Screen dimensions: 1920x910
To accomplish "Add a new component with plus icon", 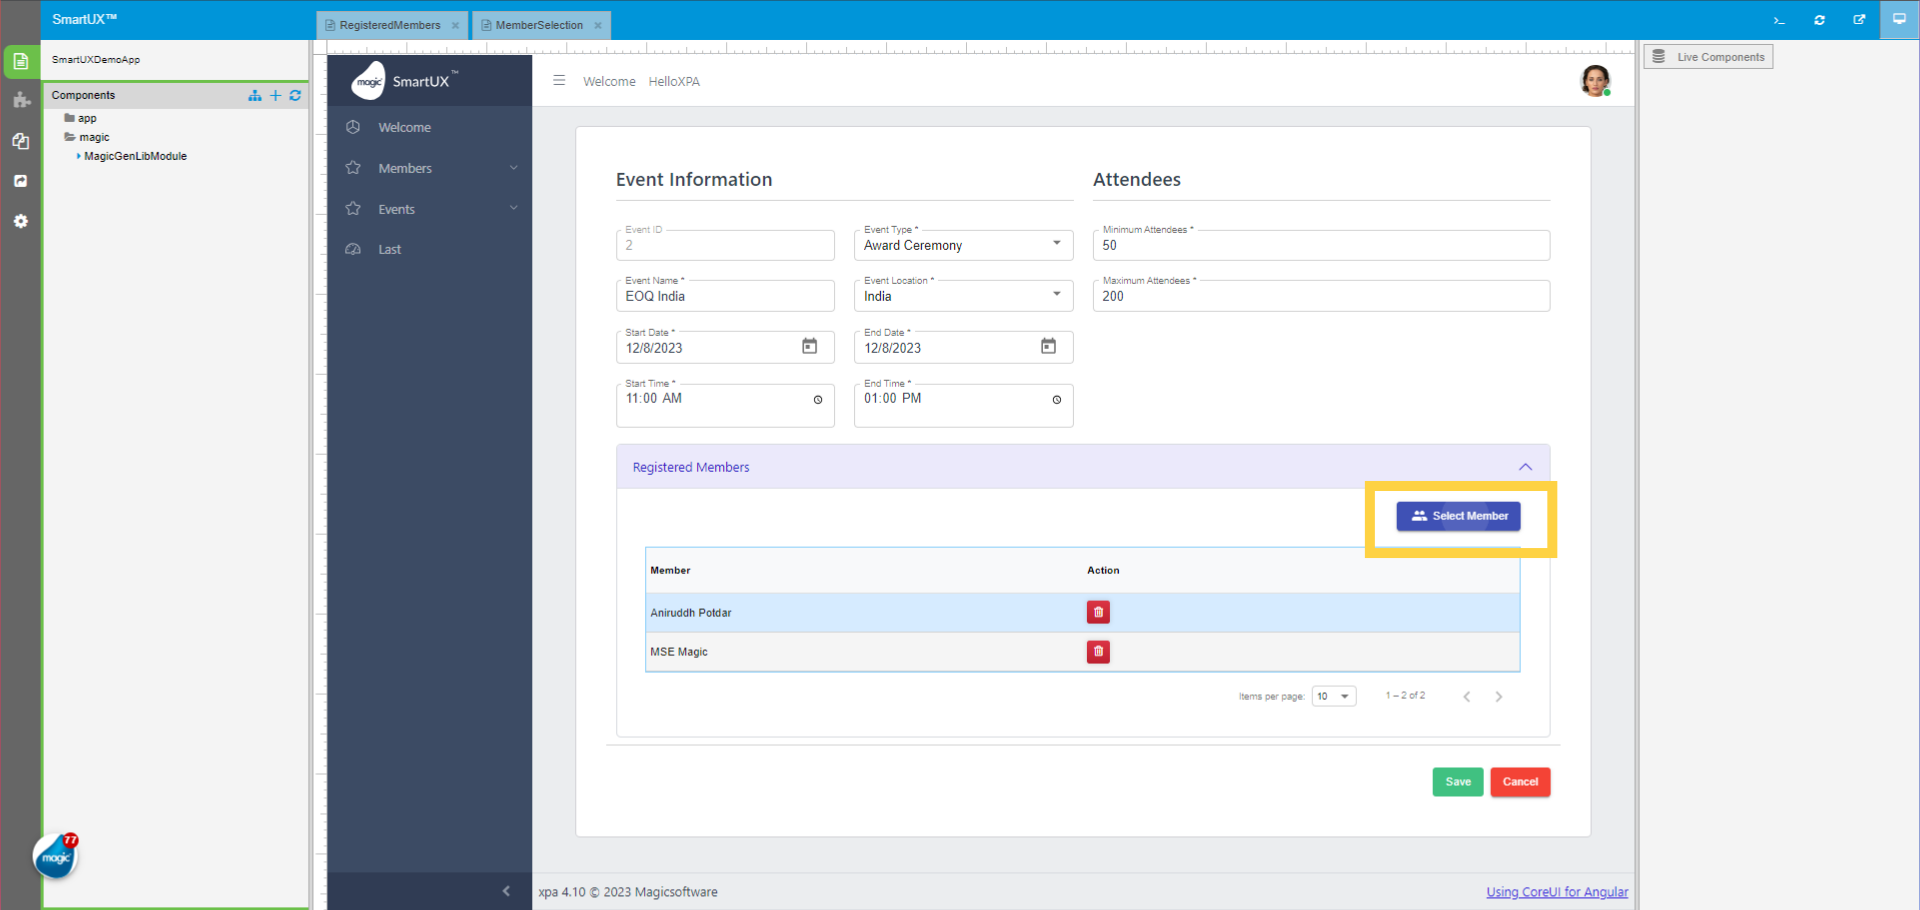I will click(x=276, y=95).
